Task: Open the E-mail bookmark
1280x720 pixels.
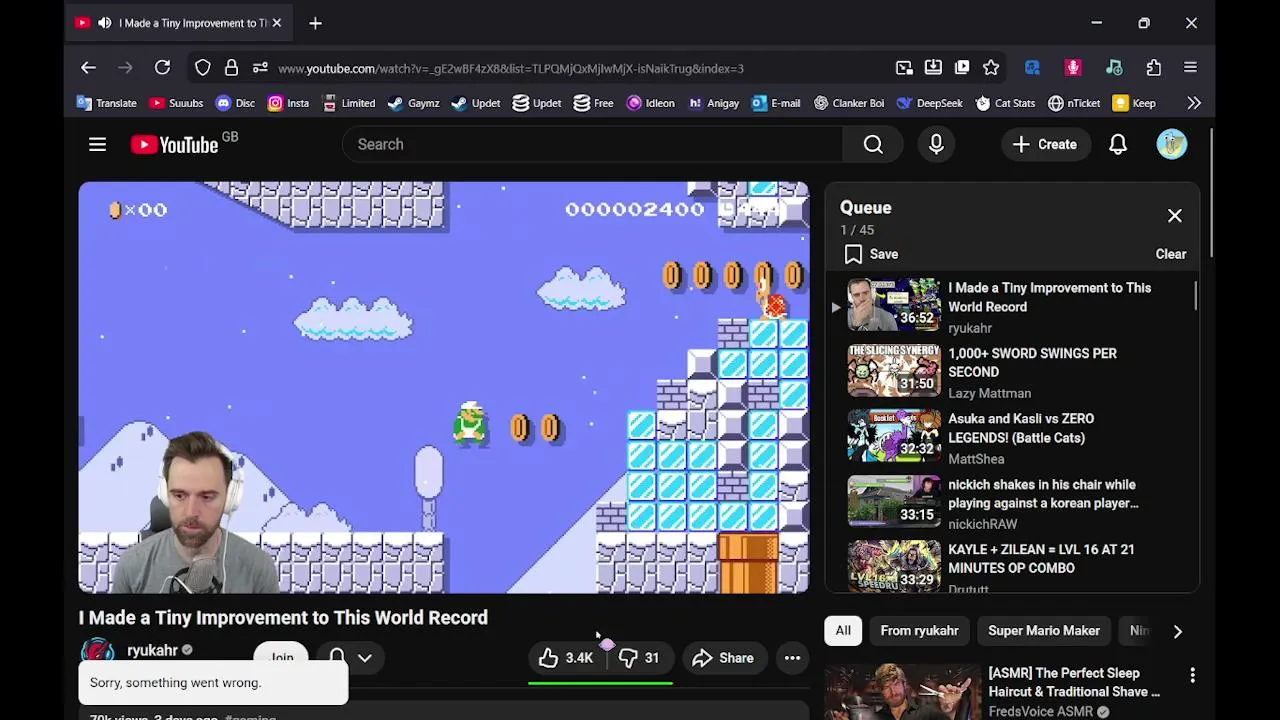Action: pyautogui.click(x=776, y=103)
